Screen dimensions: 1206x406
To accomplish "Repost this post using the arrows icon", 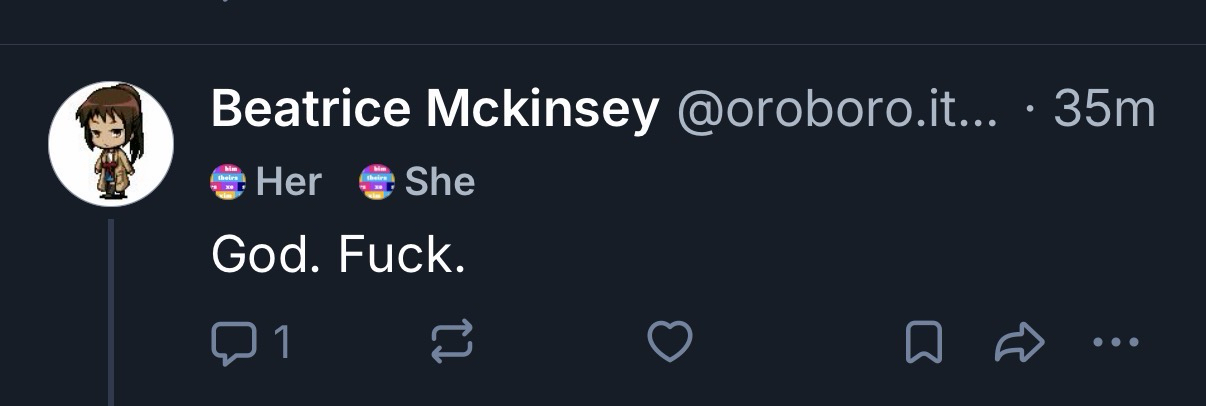I will (451, 344).
